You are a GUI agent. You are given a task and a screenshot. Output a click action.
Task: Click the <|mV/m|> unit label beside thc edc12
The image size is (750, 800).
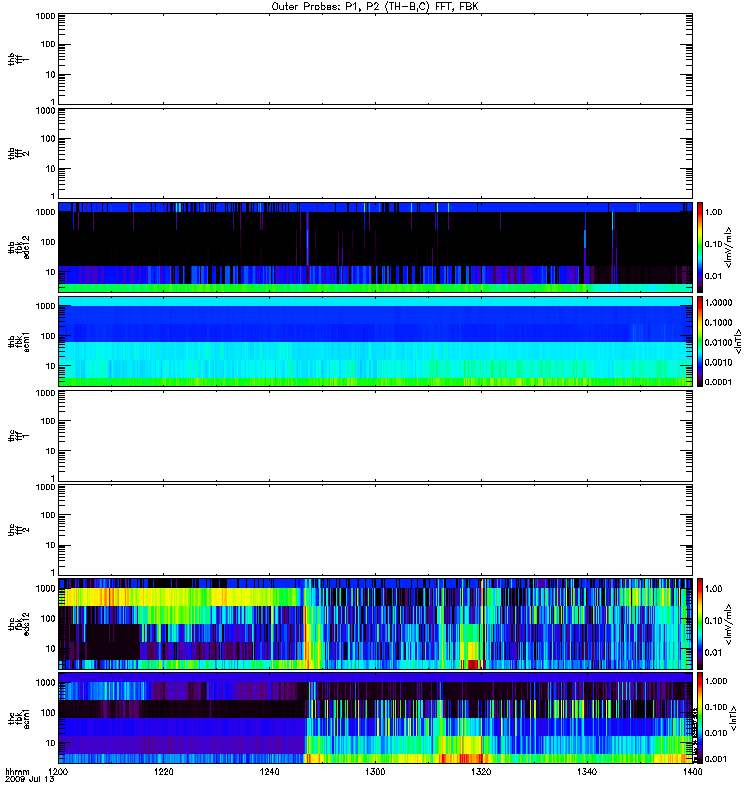729,624
